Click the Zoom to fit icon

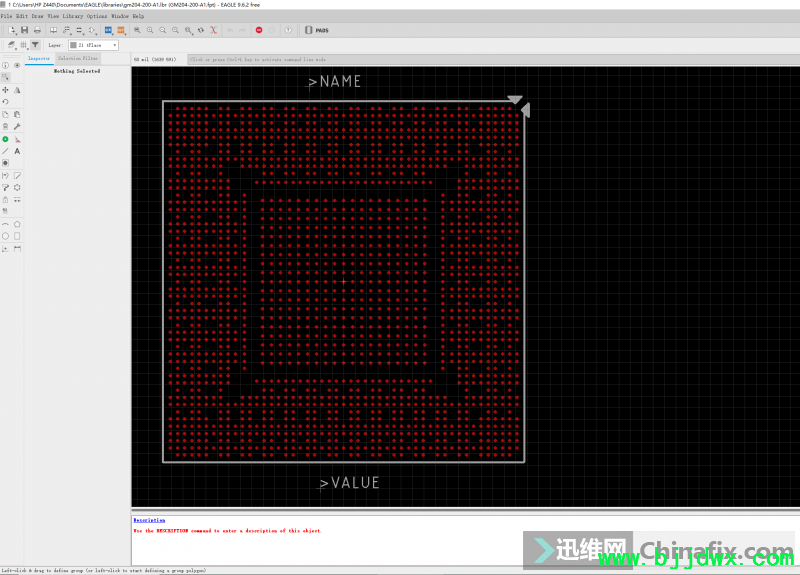pos(137,30)
